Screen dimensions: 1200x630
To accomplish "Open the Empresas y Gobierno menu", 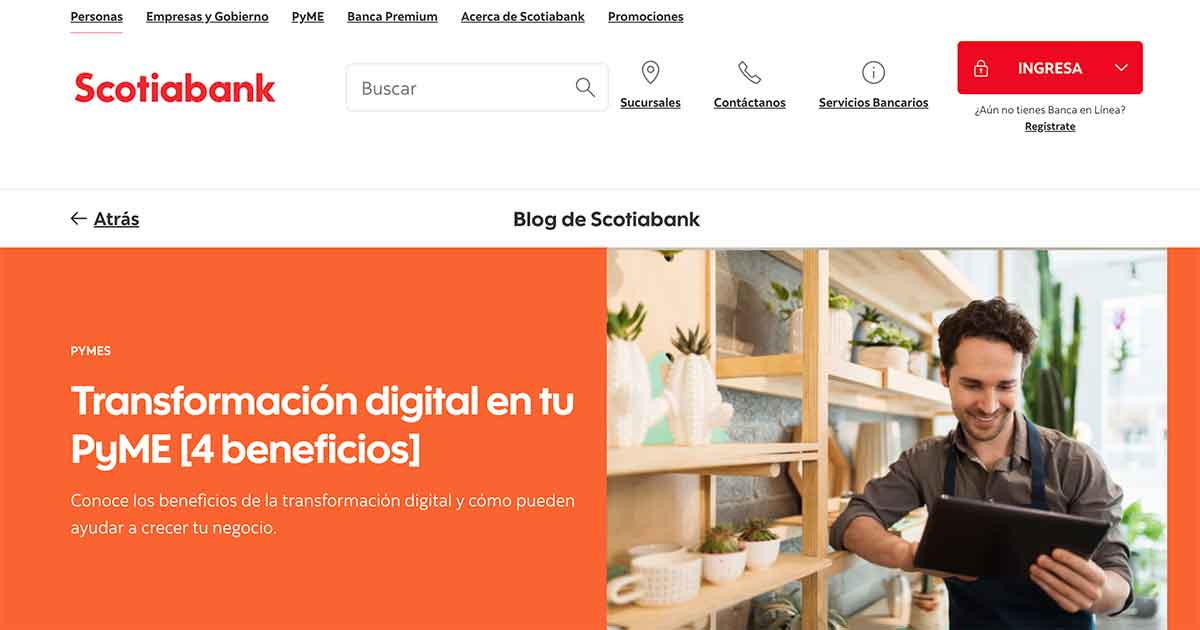I will click(x=207, y=17).
